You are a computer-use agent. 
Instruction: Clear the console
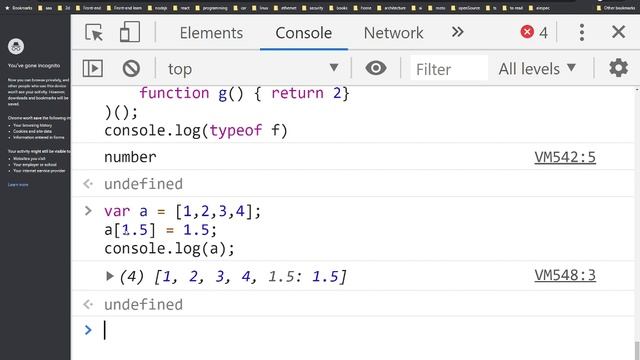131,68
